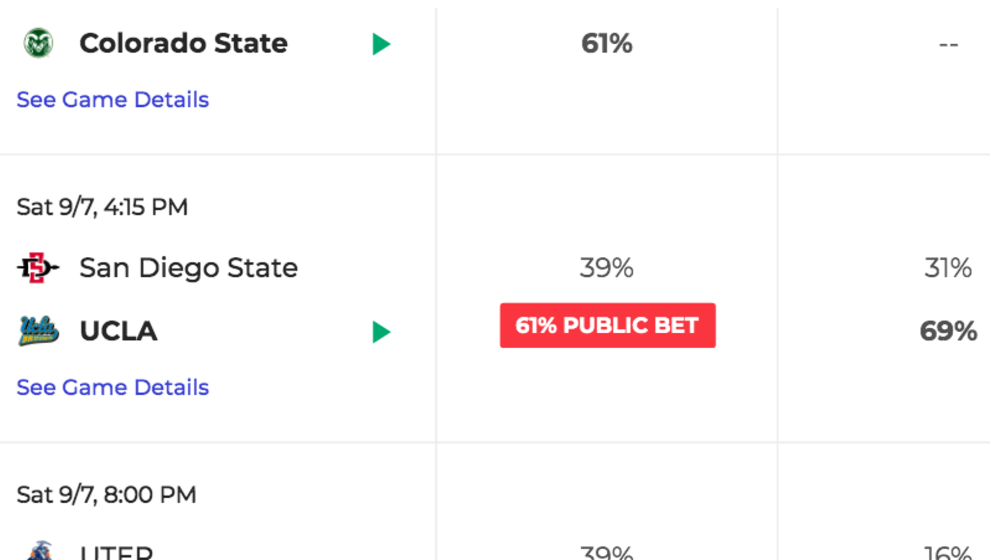Click the Sat 9/7, 4:15 PM game time

102,207
